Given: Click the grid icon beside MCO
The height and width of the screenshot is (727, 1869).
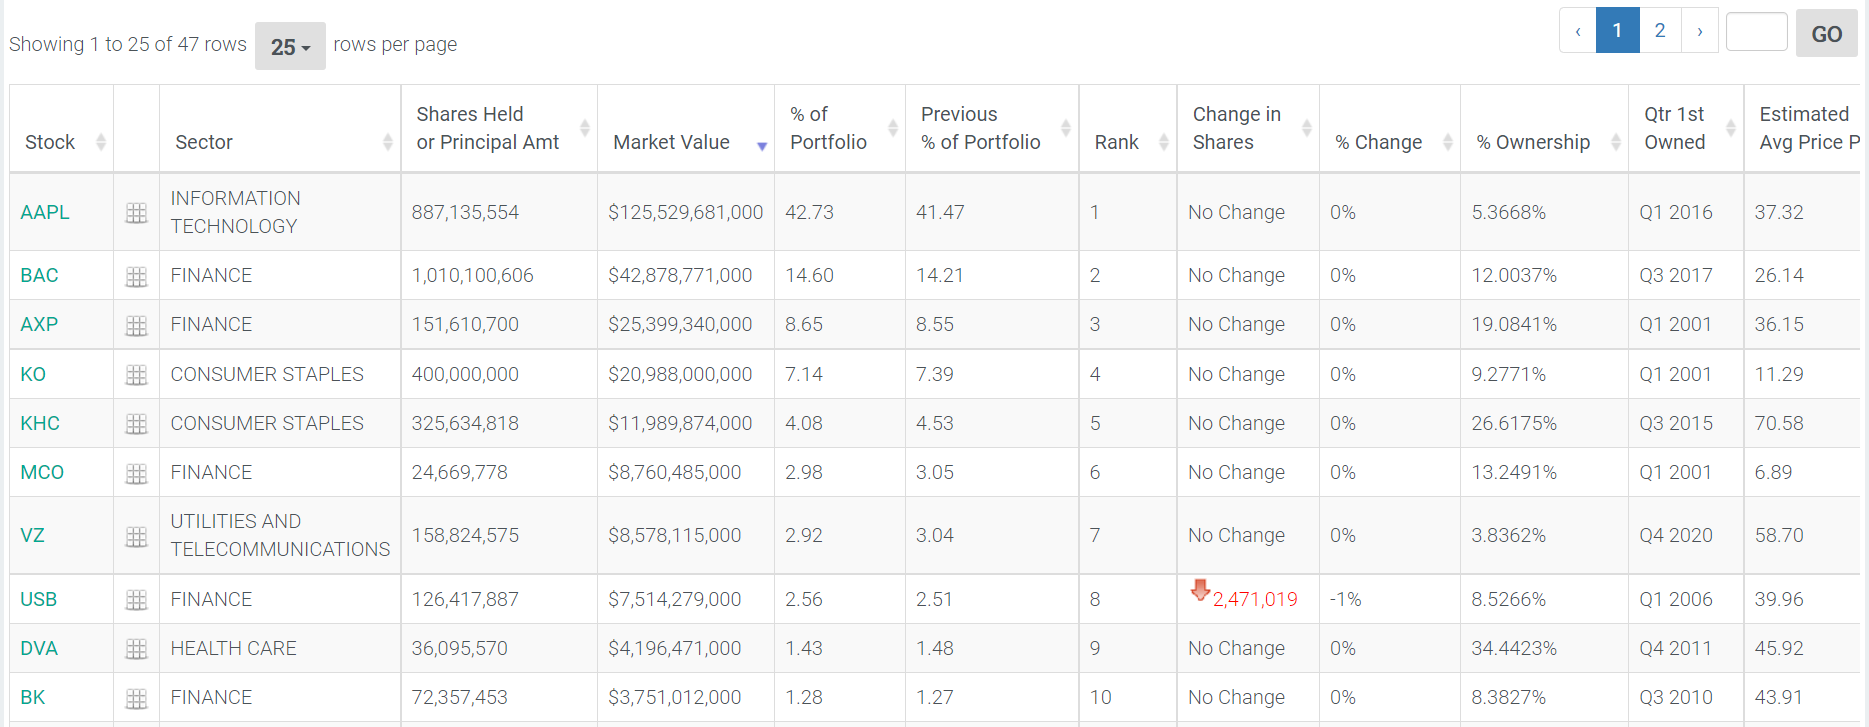Looking at the screenshot, I should pyautogui.click(x=137, y=473).
